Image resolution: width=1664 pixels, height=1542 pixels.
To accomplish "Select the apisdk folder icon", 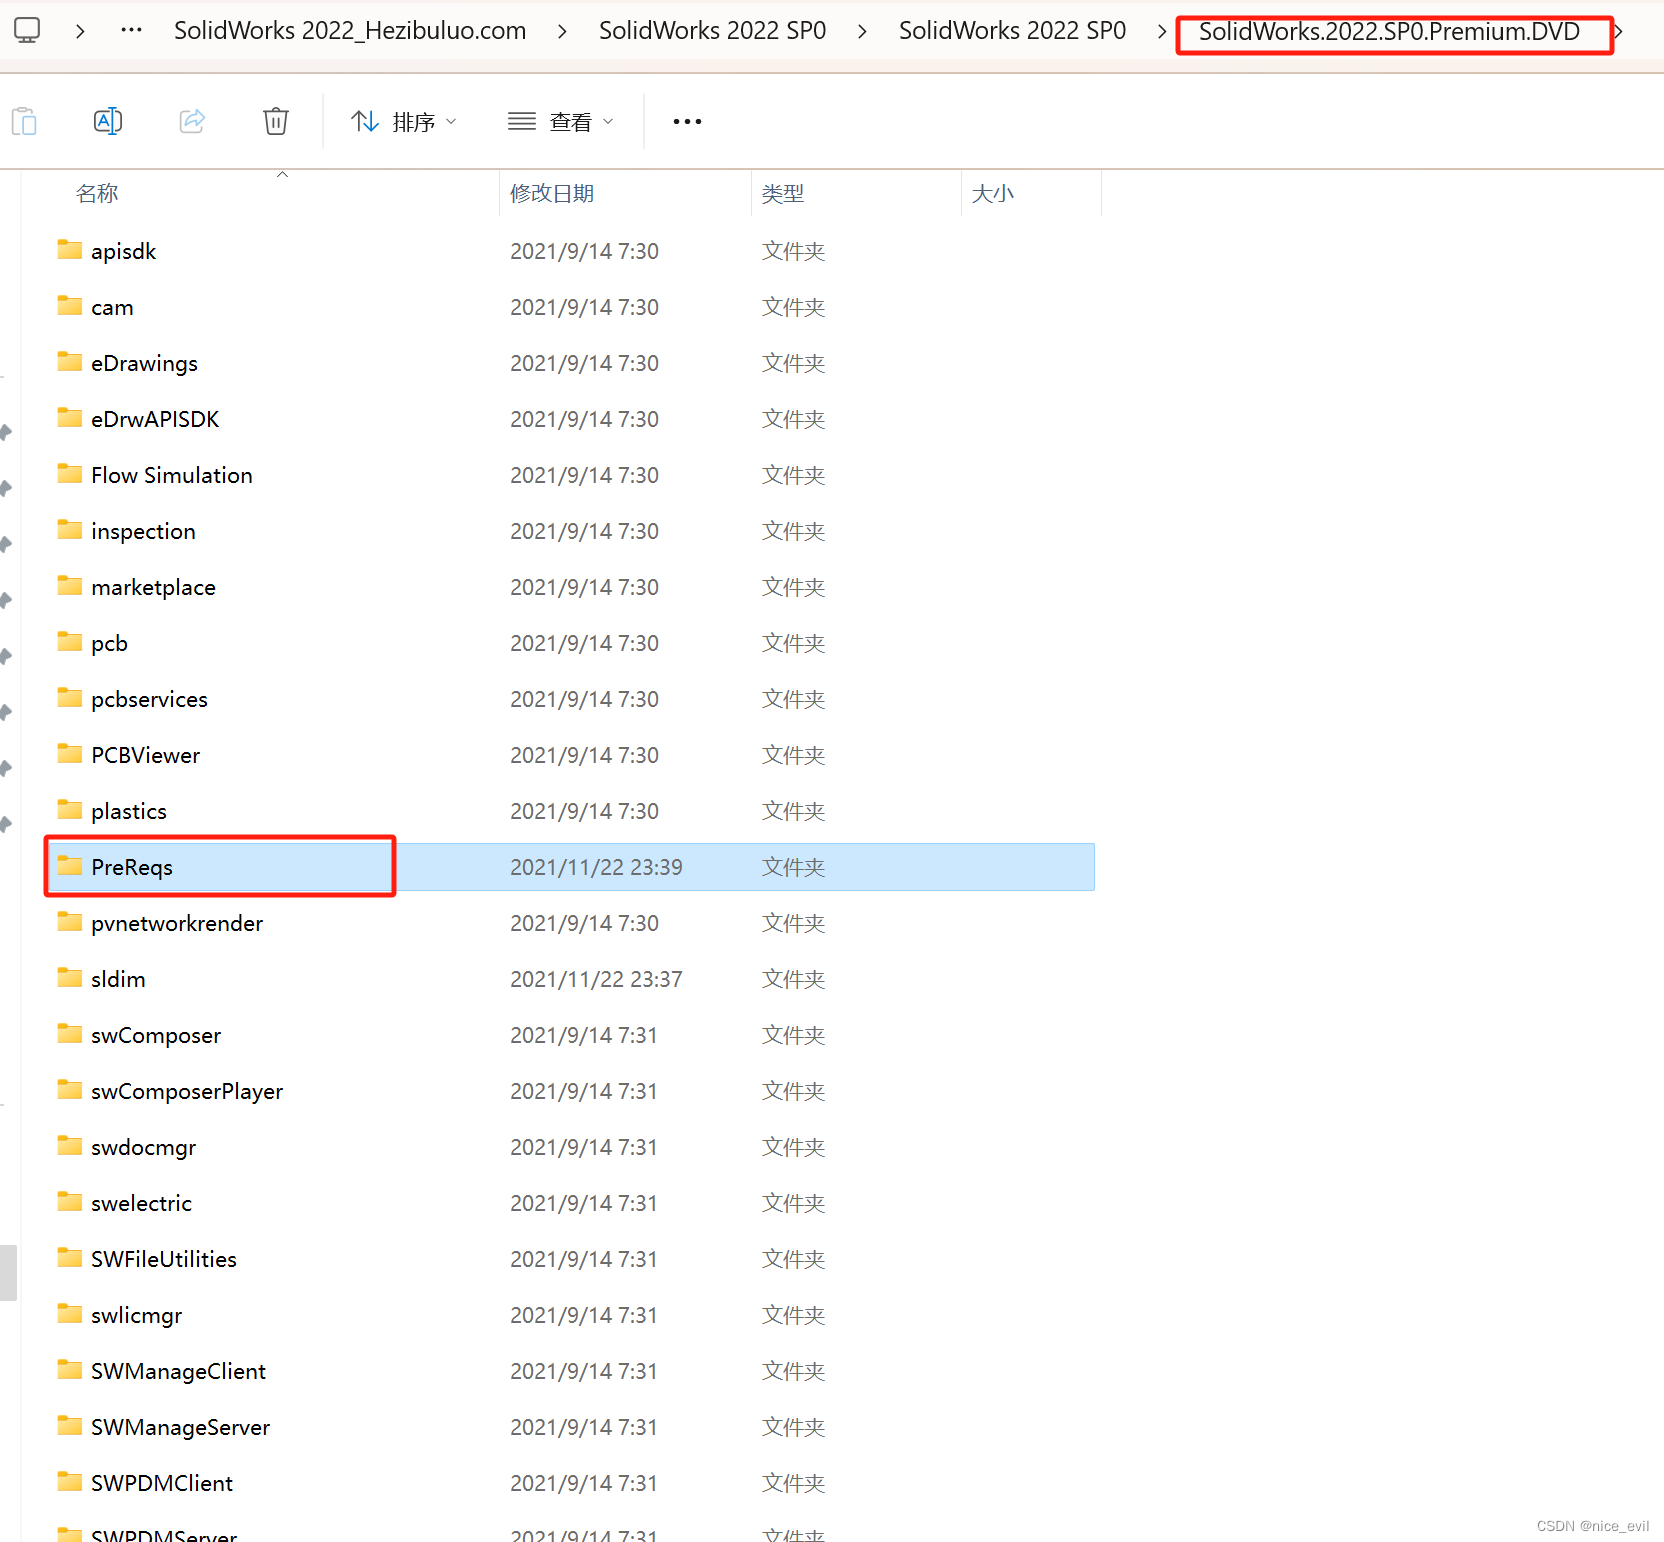I will (70, 250).
